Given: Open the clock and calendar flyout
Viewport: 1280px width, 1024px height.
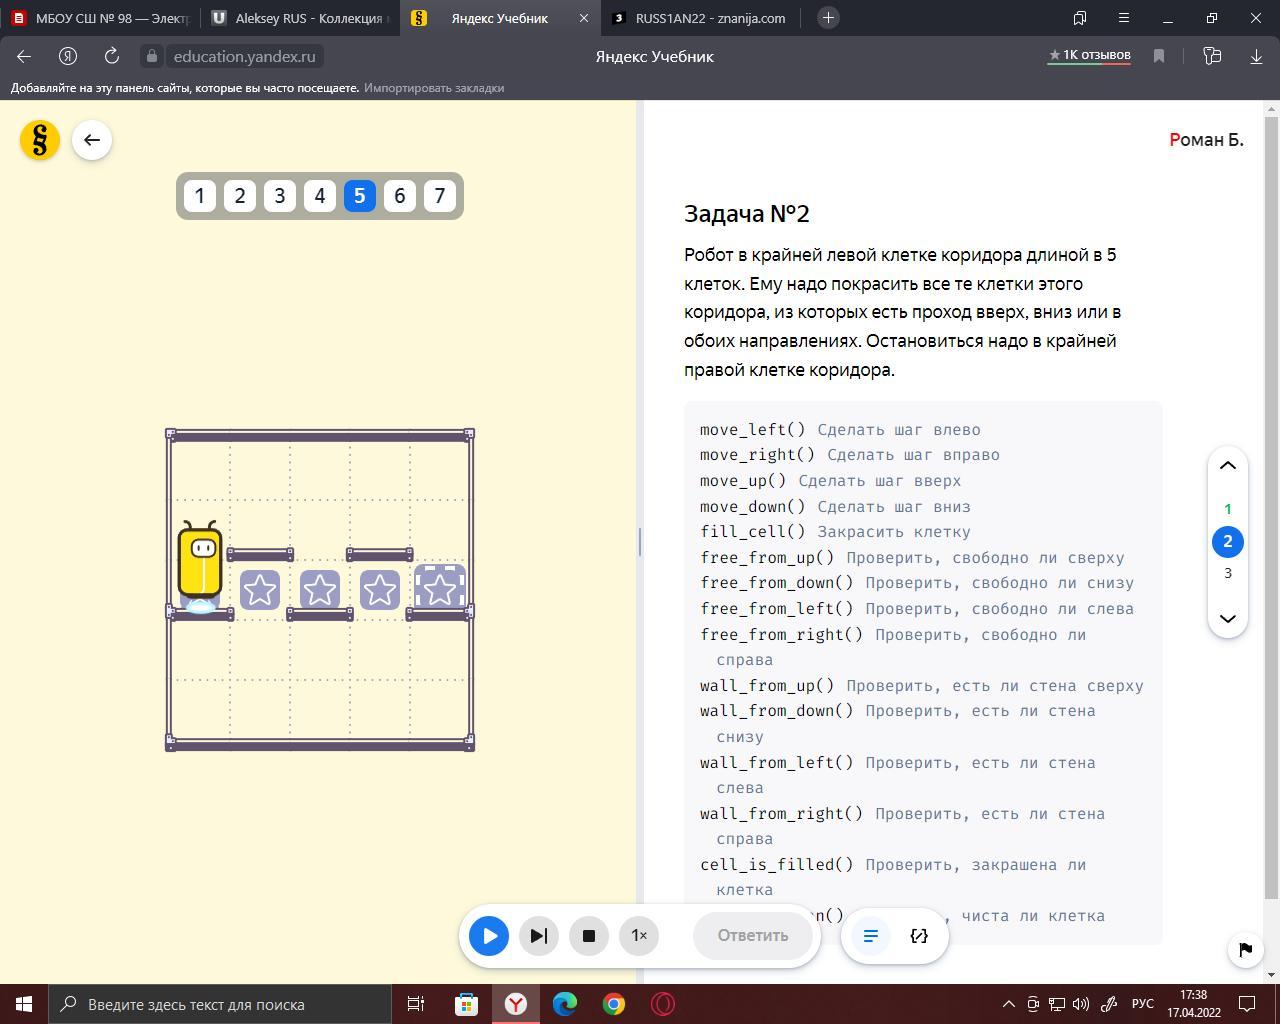Looking at the screenshot, I should 1194,1004.
